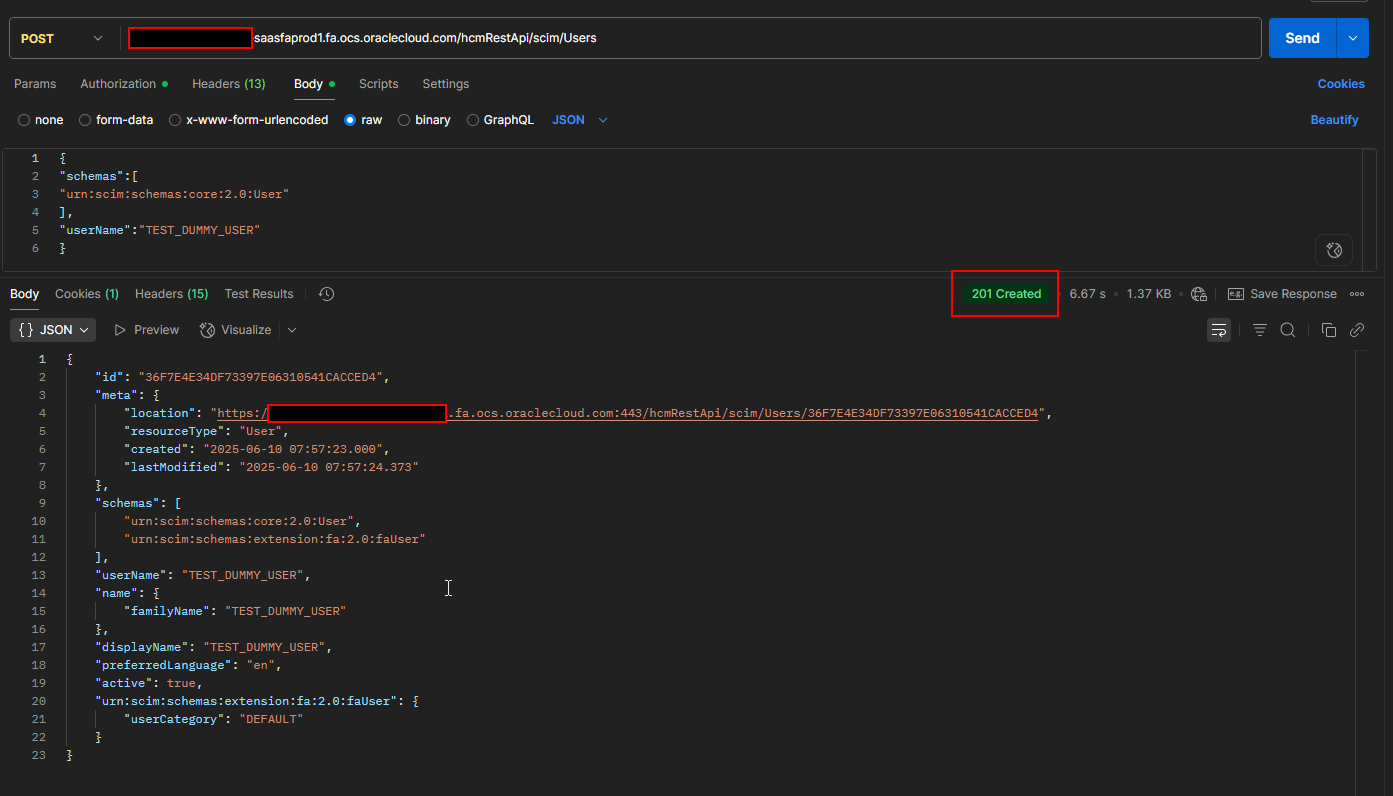
Task: Open the Settings tab
Action: click(446, 84)
